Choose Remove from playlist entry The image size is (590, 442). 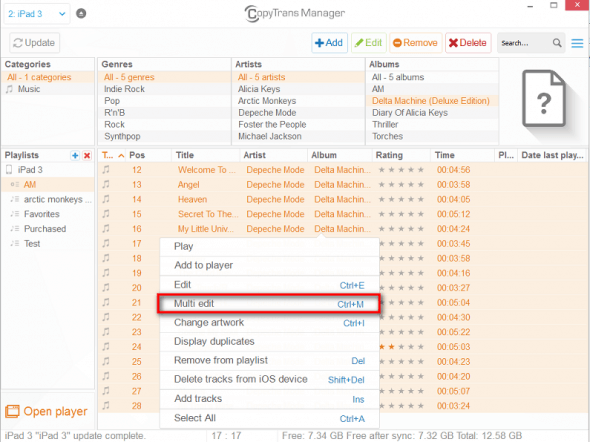pyautogui.click(x=269, y=361)
